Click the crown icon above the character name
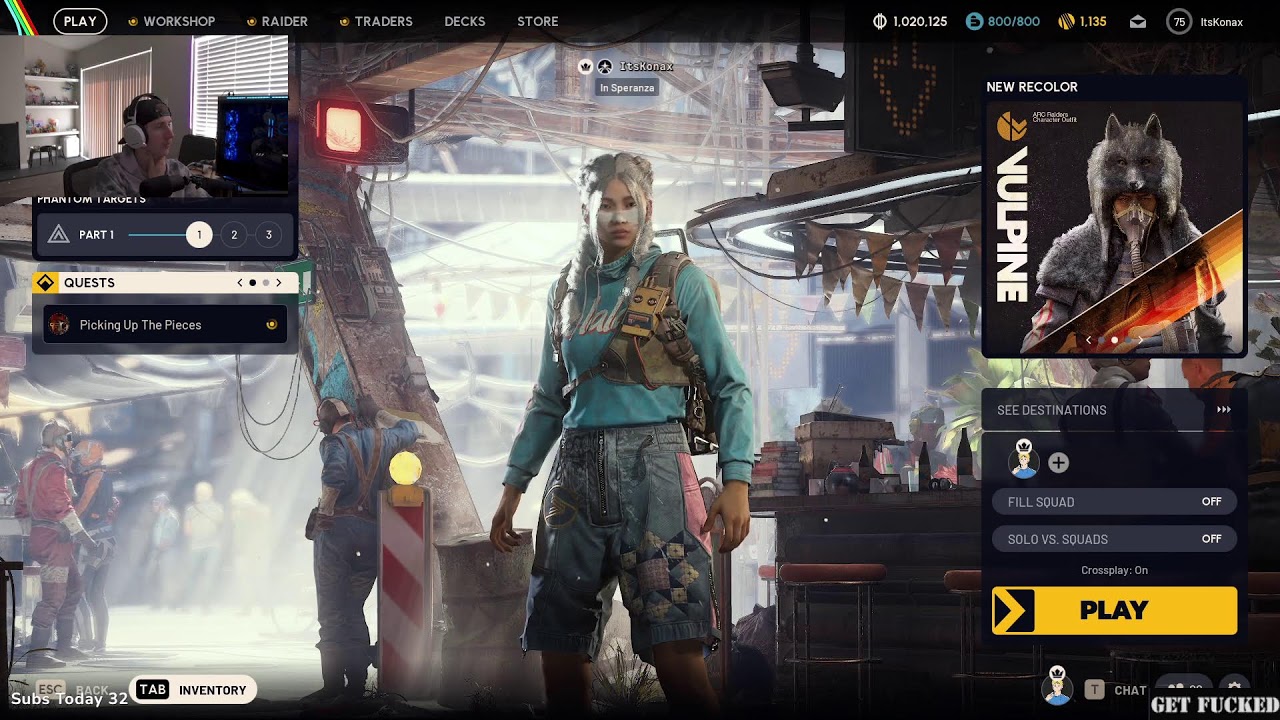1280x720 pixels. [x=586, y=66]
